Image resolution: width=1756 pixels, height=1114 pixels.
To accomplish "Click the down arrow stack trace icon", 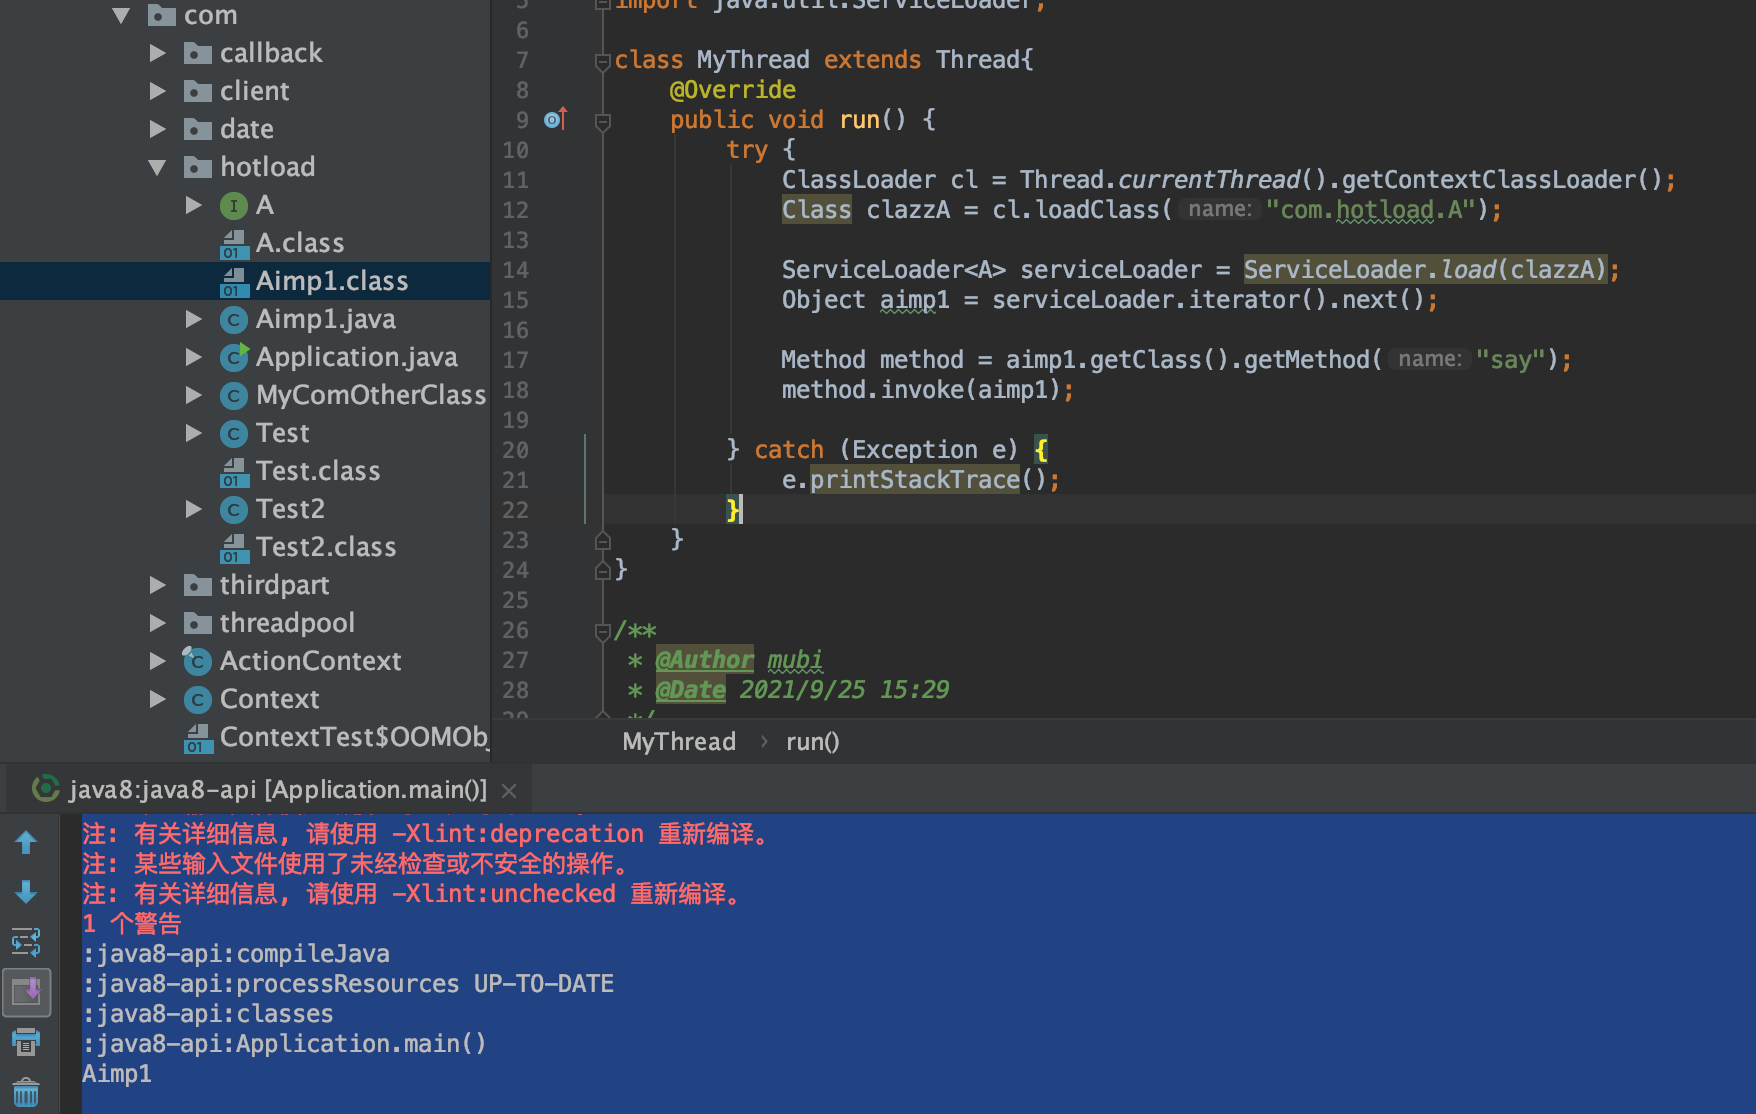I will [26, 892].
